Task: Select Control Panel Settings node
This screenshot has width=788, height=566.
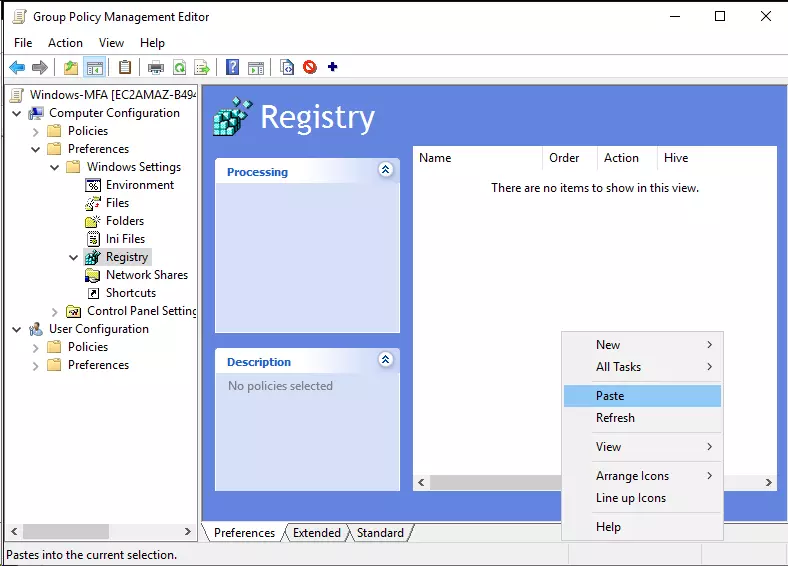Action: coord(142,311)
